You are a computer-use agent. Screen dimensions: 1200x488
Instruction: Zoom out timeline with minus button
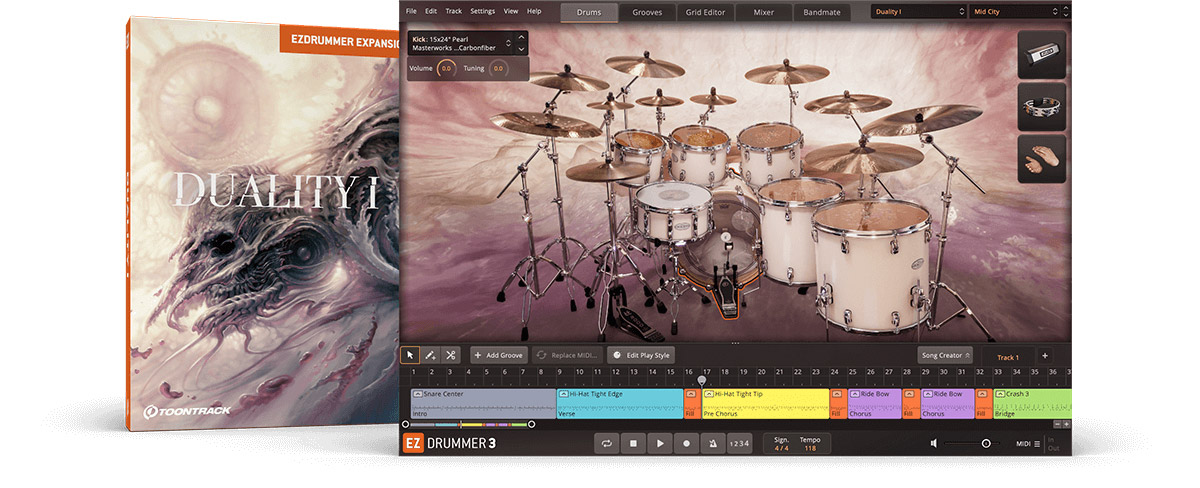[1056, 424]
